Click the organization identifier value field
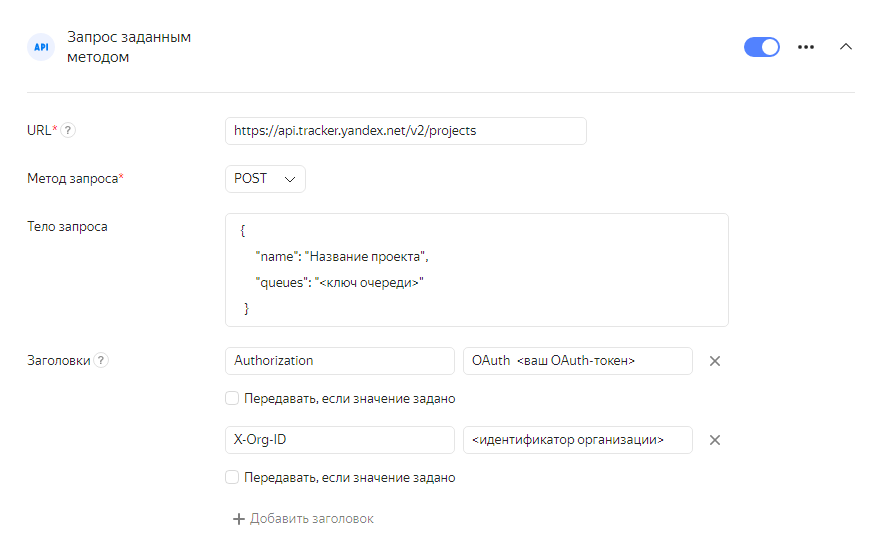 [x=577, y=440]
